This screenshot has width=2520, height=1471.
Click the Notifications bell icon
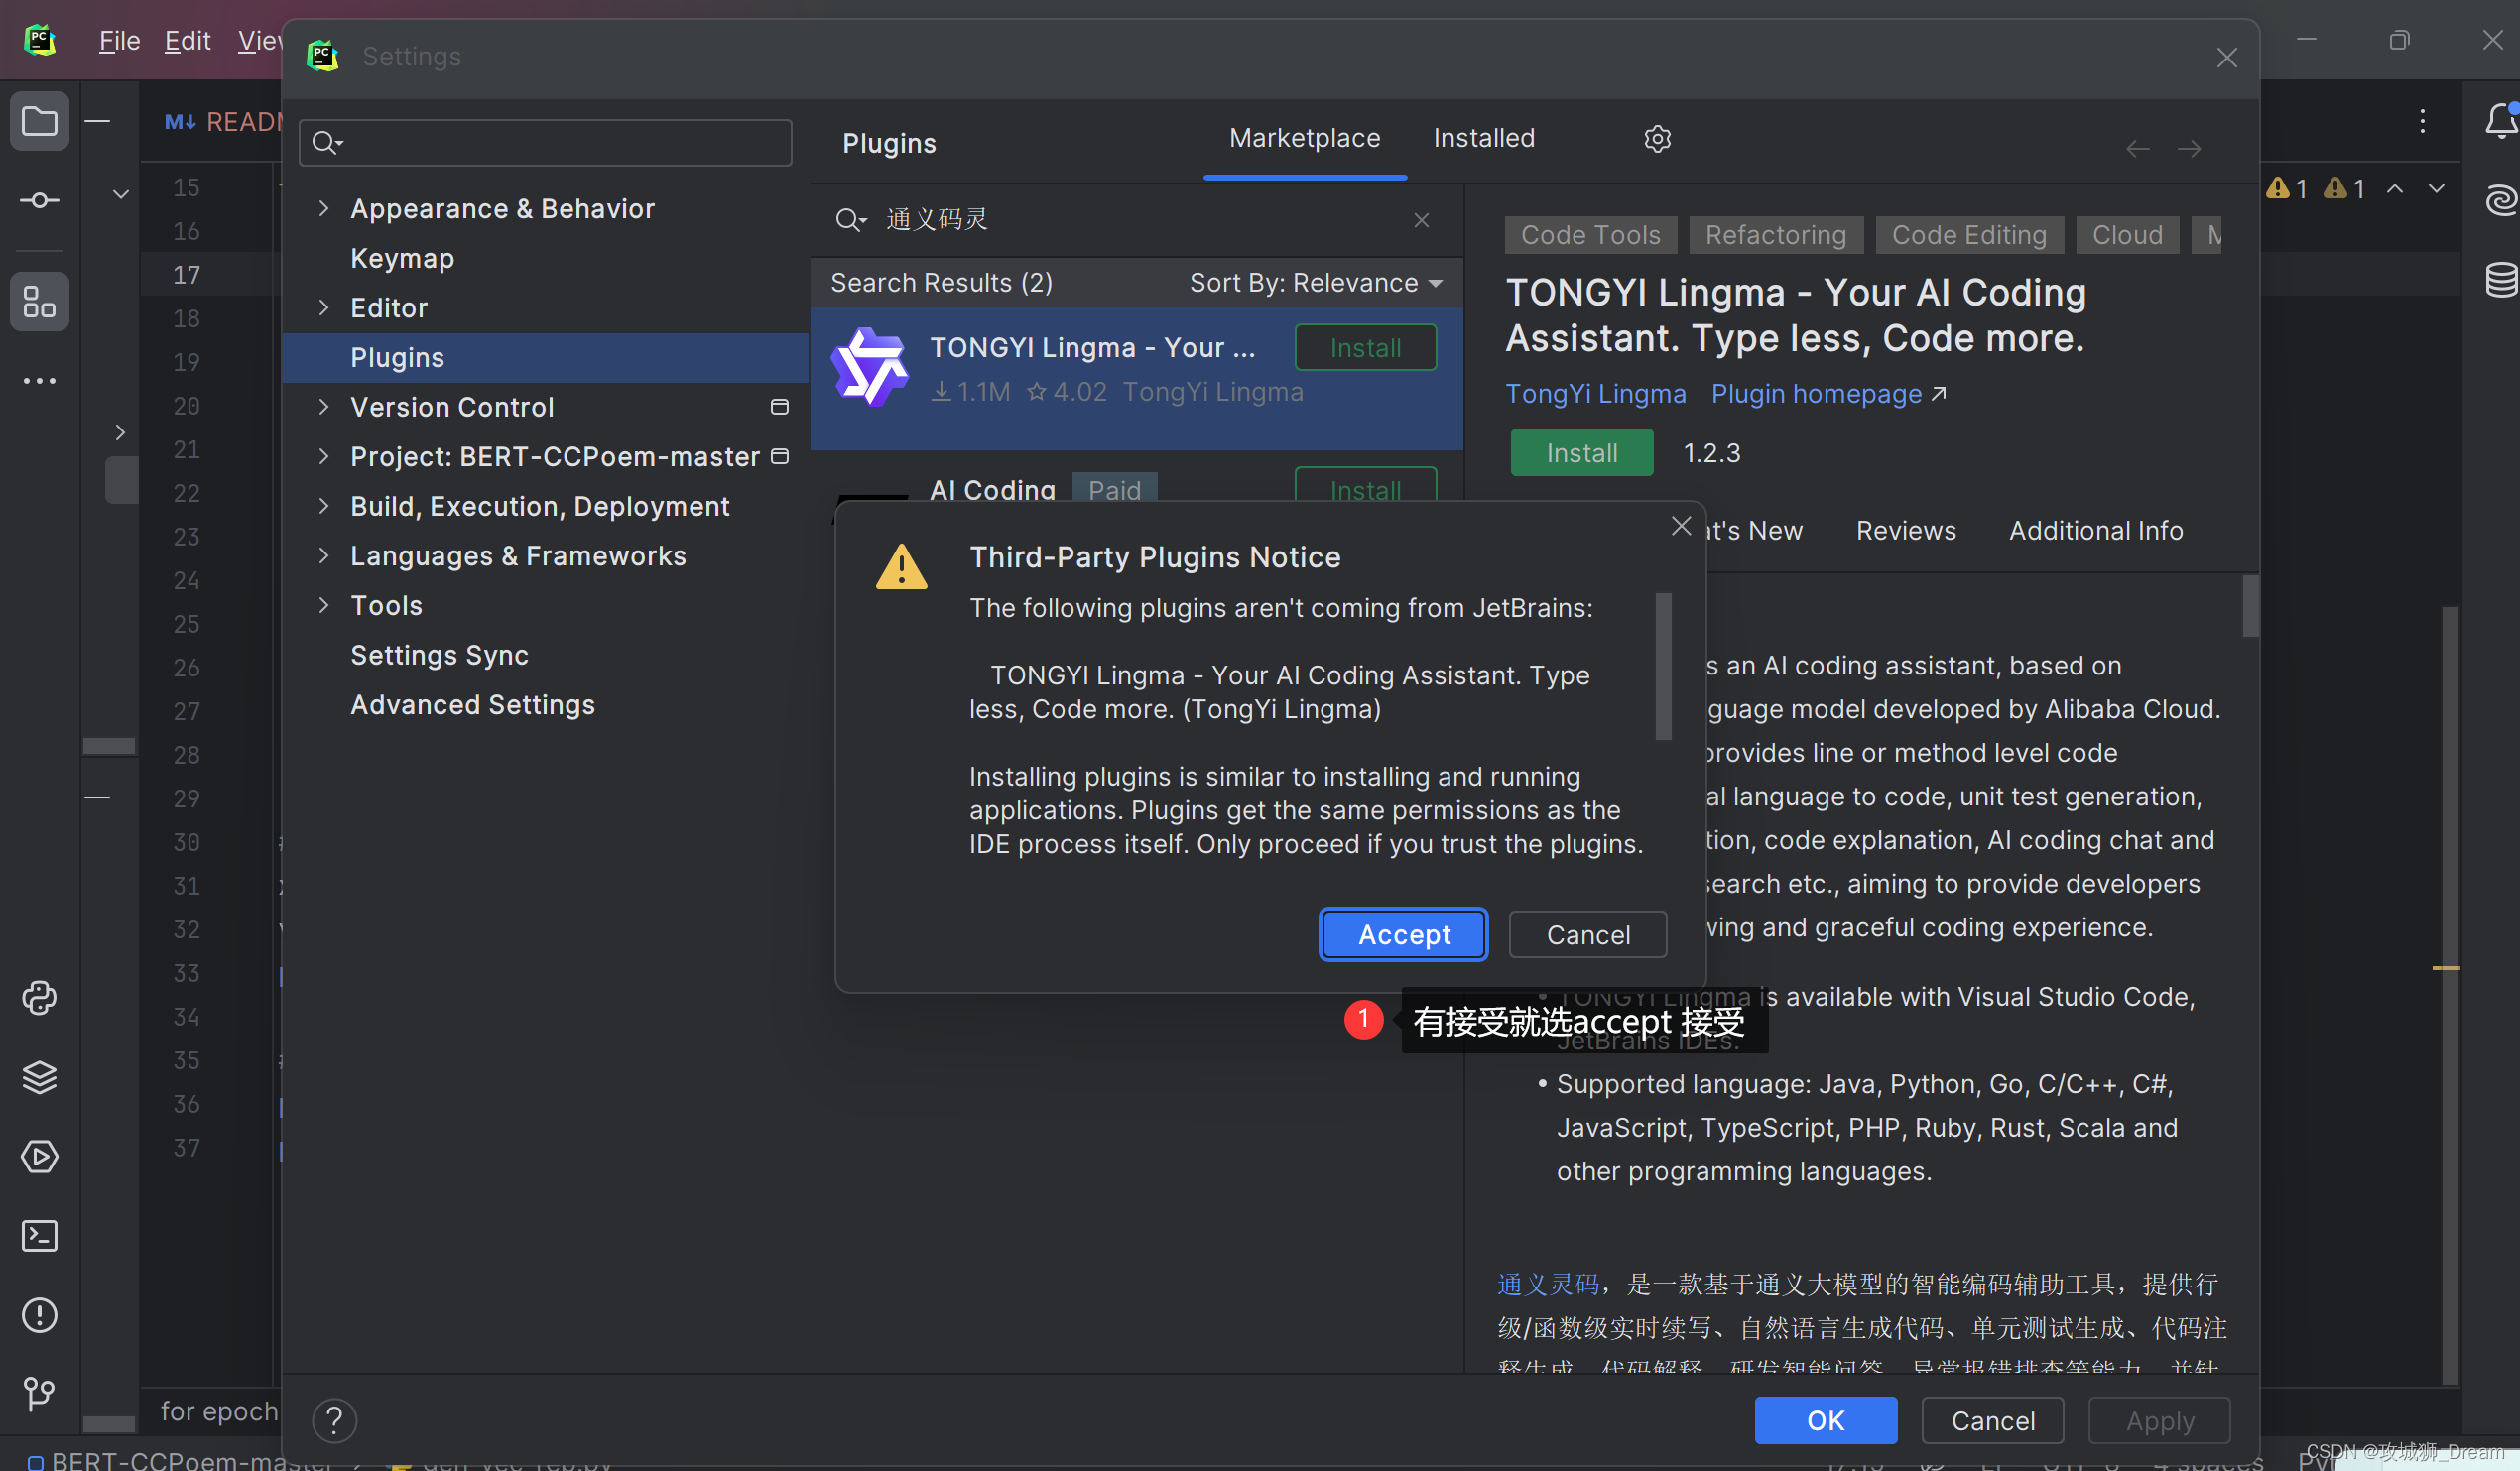click(2499, 121)
